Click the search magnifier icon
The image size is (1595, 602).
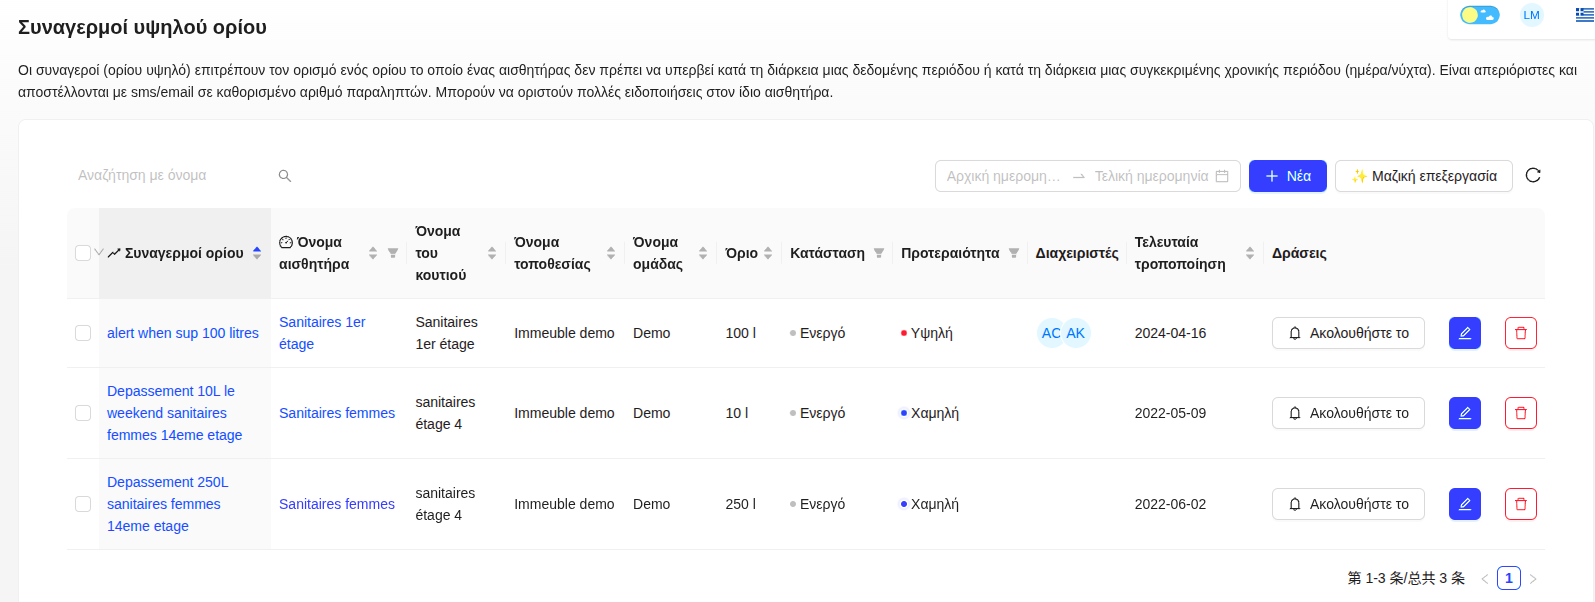click(x=285, y=176)
